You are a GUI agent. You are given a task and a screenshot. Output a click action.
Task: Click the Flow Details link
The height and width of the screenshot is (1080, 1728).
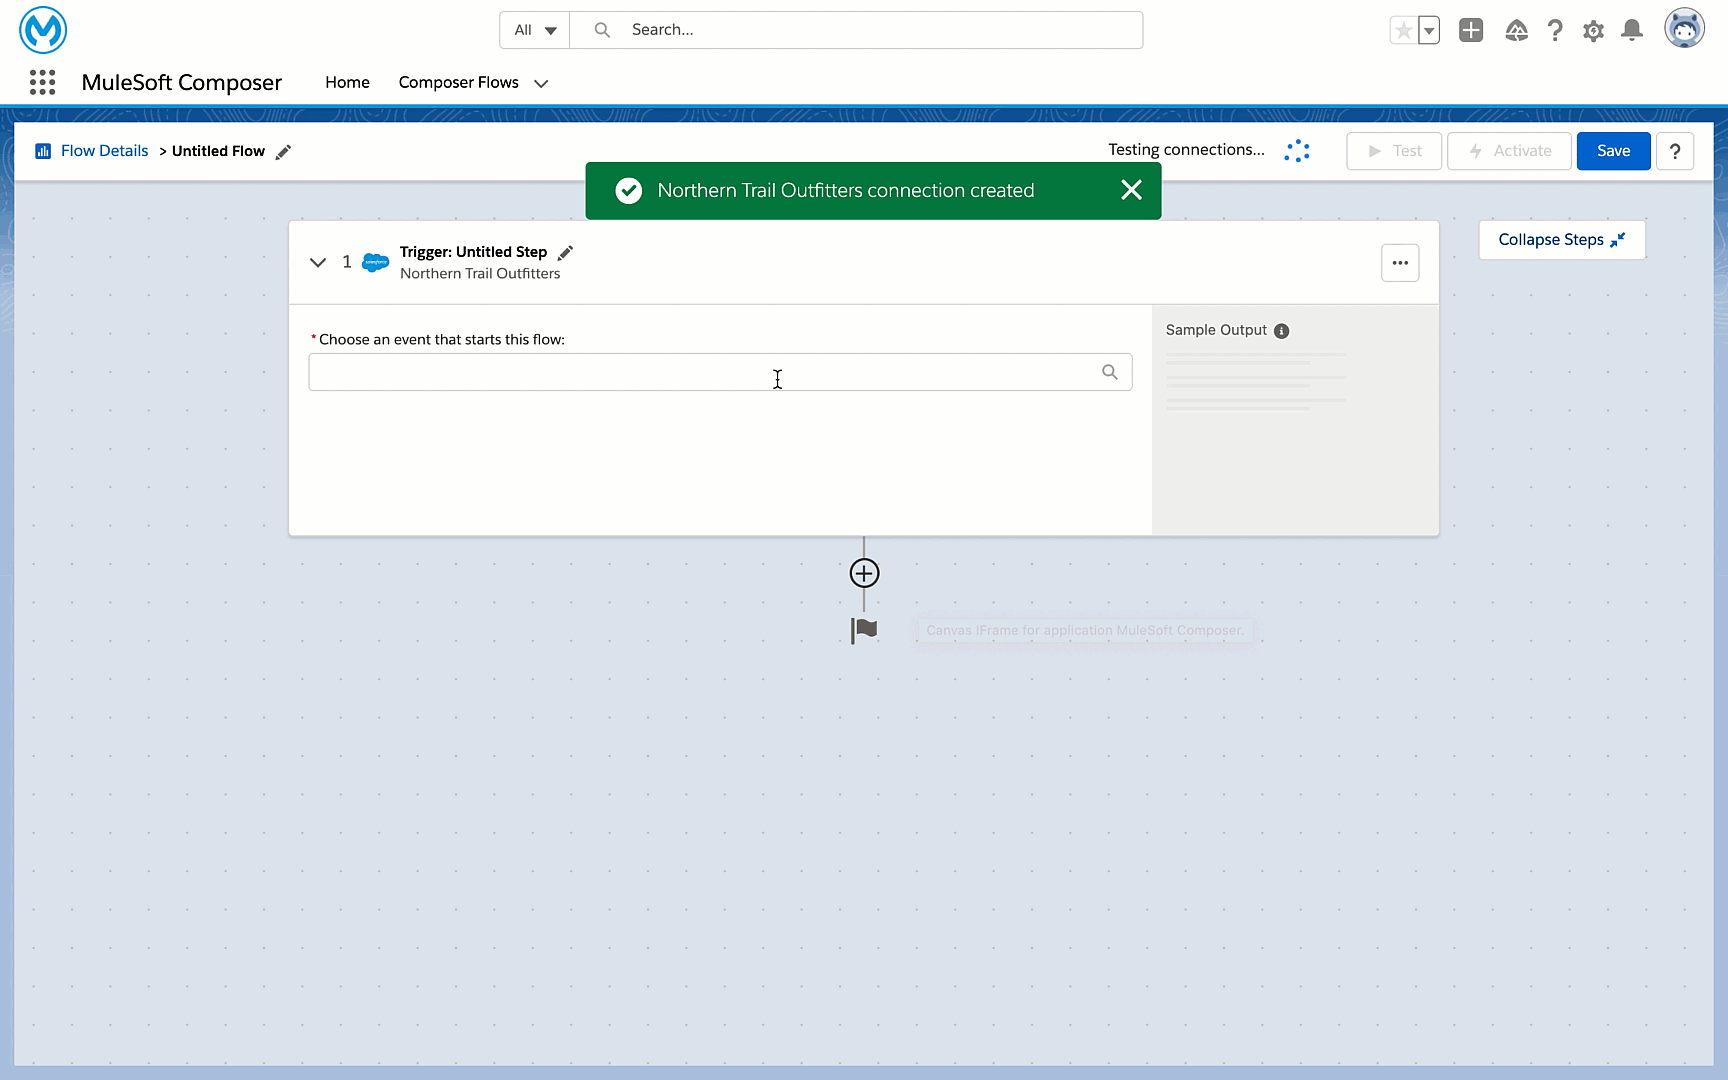pos(104,151)
